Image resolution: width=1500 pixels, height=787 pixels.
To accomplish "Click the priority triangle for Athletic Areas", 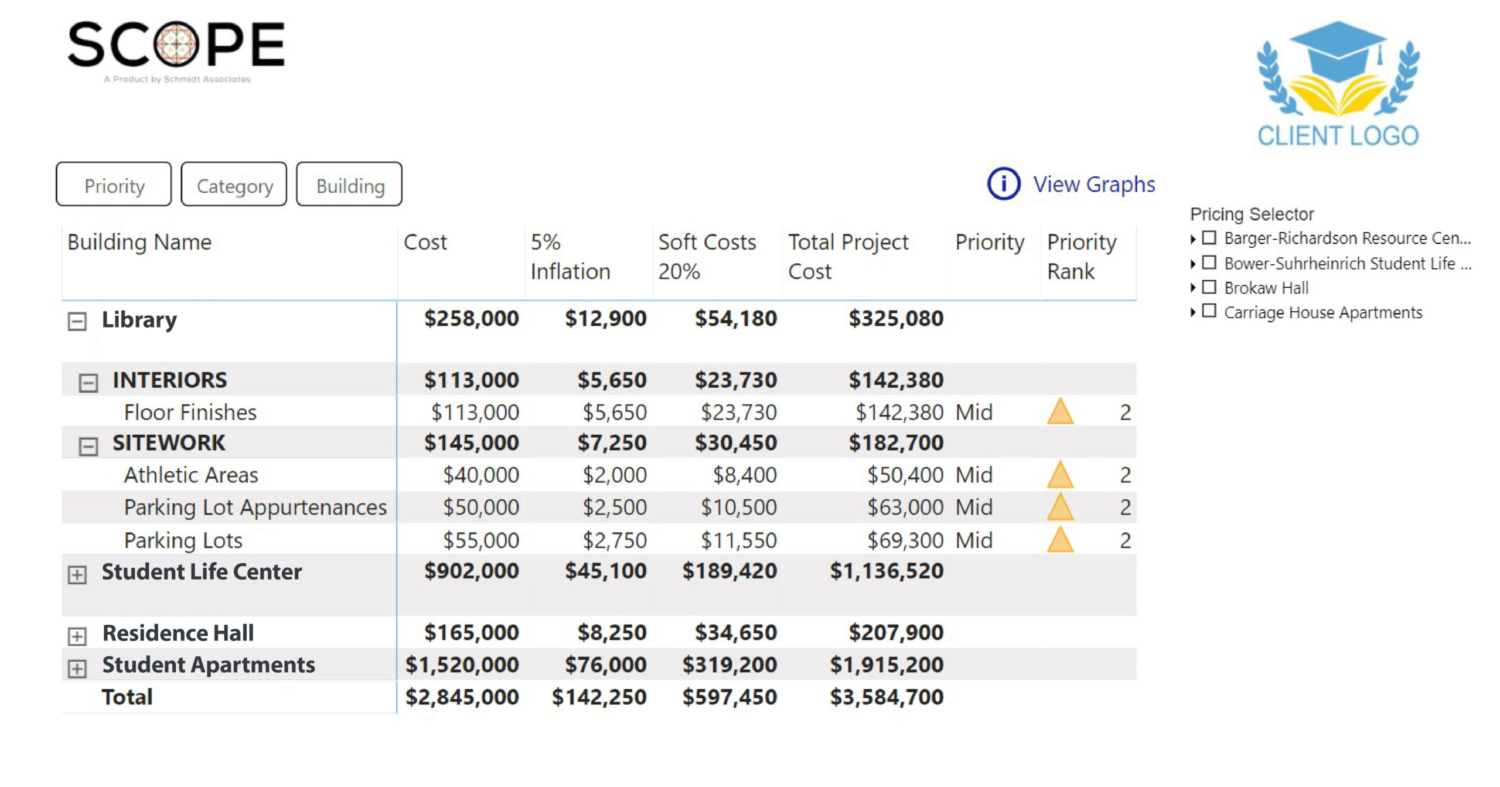I will pyautogui.click(x=1060, y=474).
